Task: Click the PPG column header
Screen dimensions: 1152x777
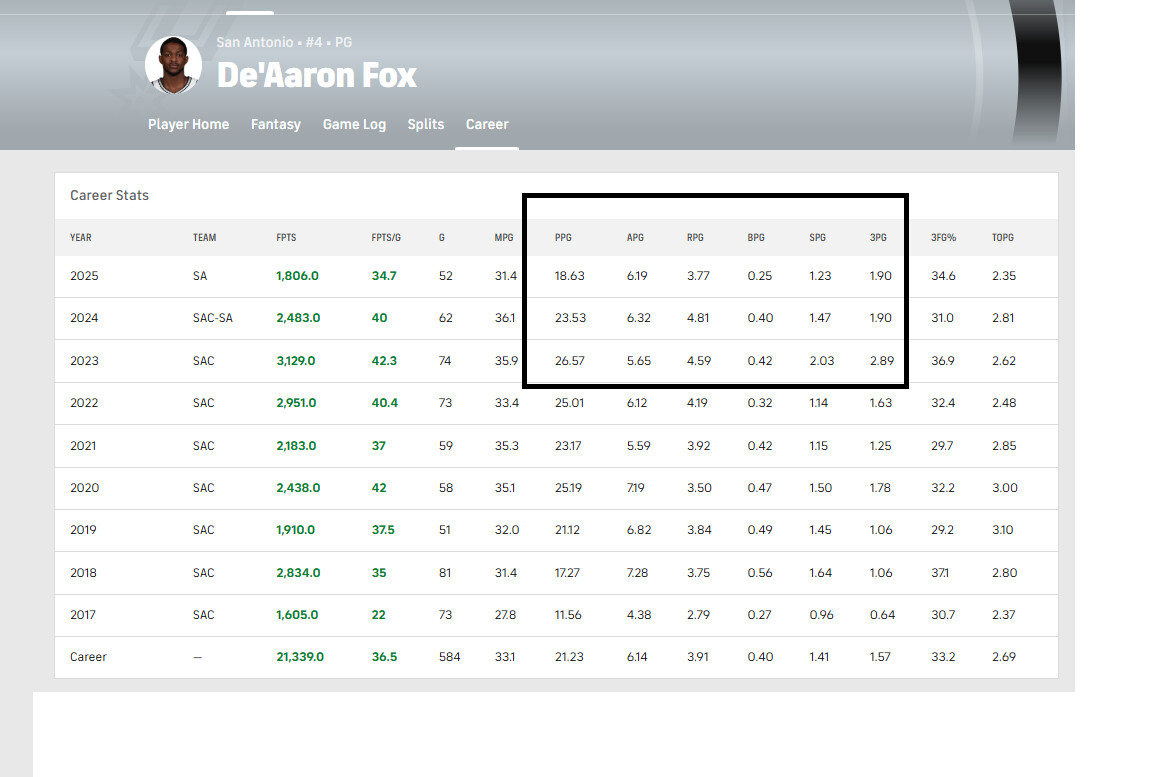Action: pos(563,238)
